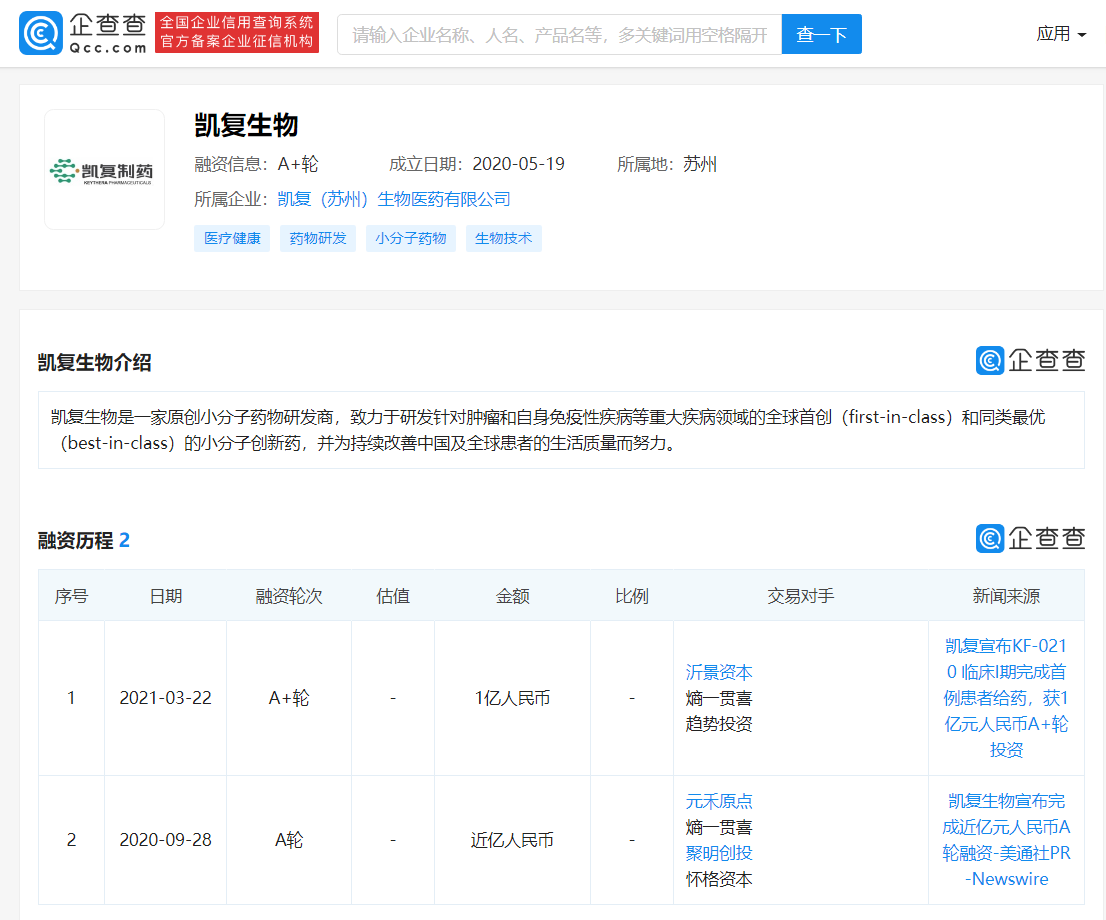1106x920 pixels.
Task: Click the red official credit agency banner
Action: [237, 32]
